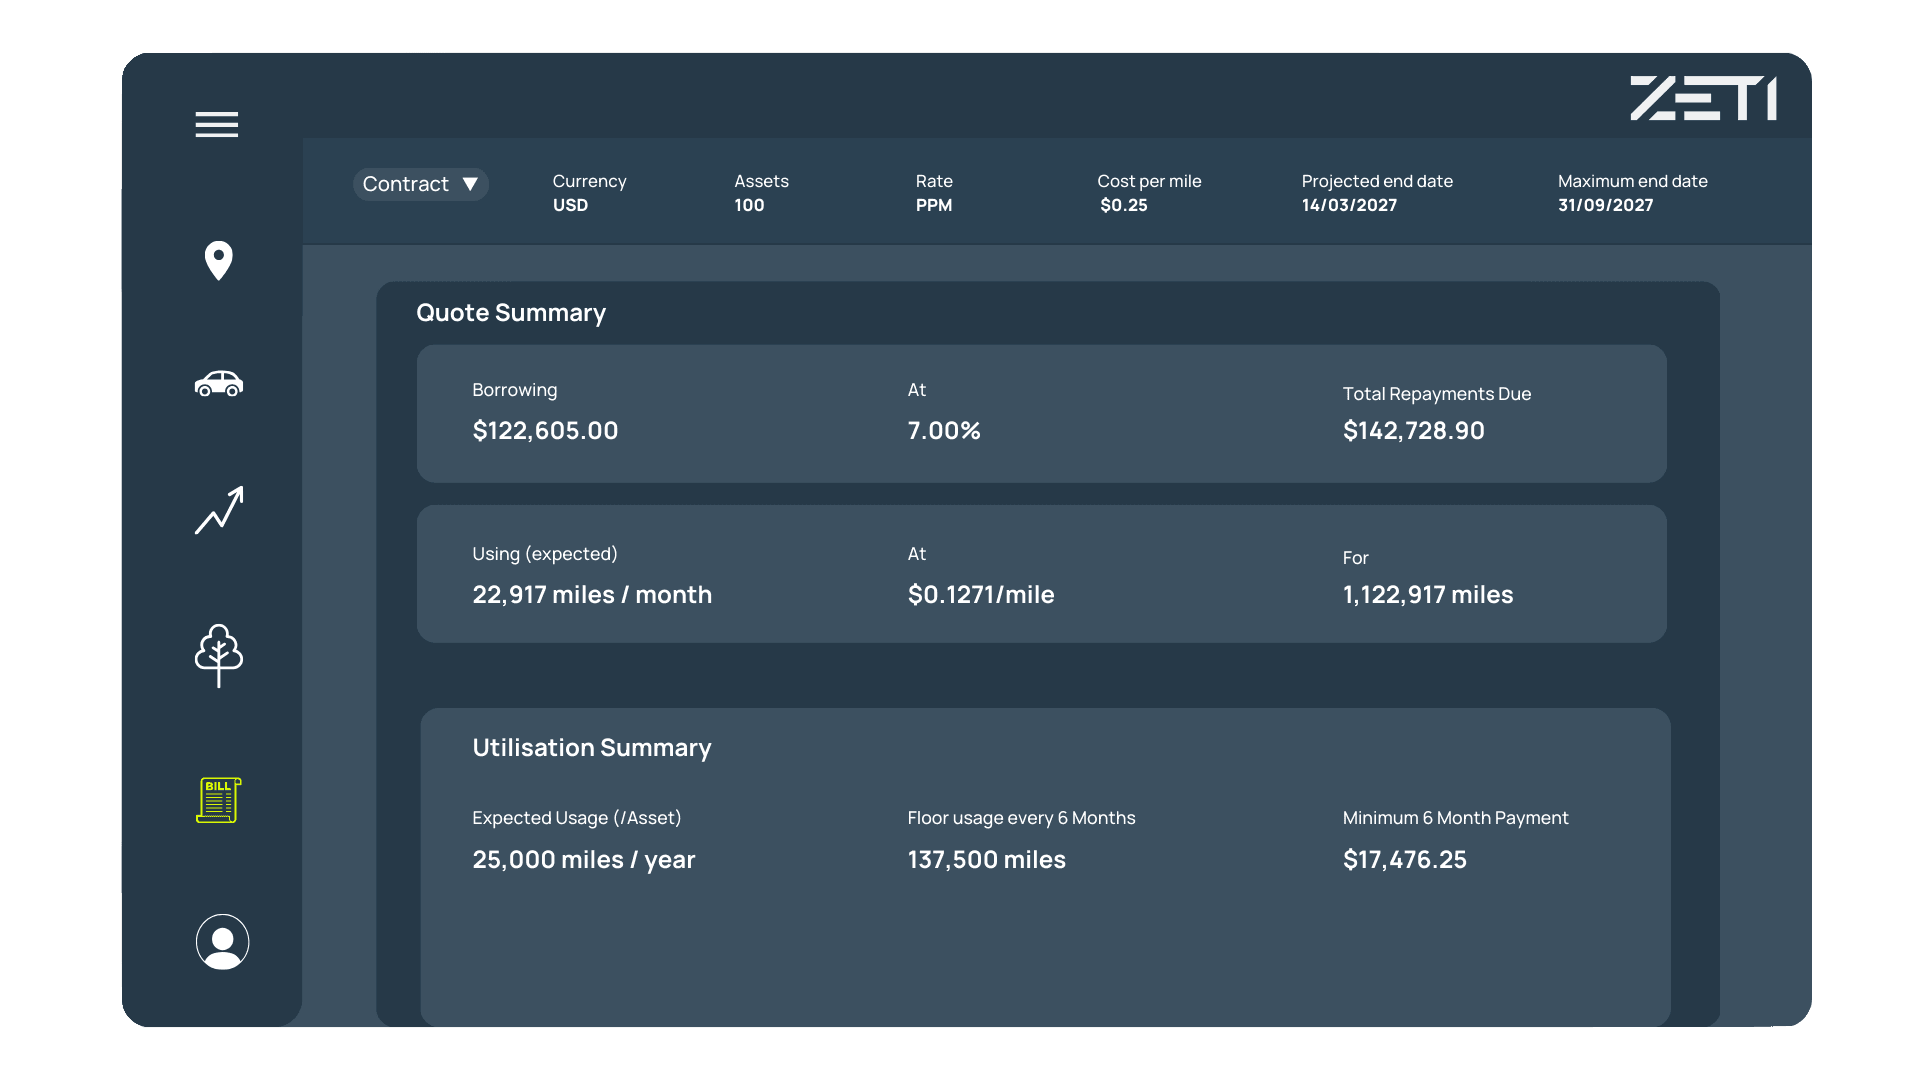Click the tree environmental icon
Image resolution: width=1920 pixels, height=1080 pixels.
[x=218, y=655]
